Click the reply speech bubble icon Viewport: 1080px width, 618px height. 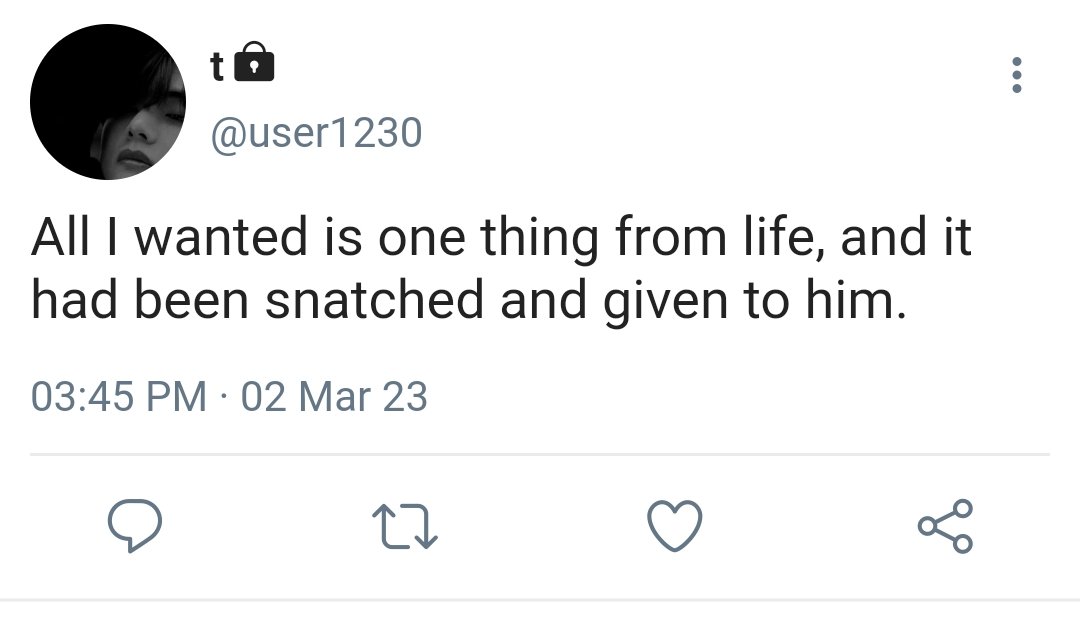(135, 525)
